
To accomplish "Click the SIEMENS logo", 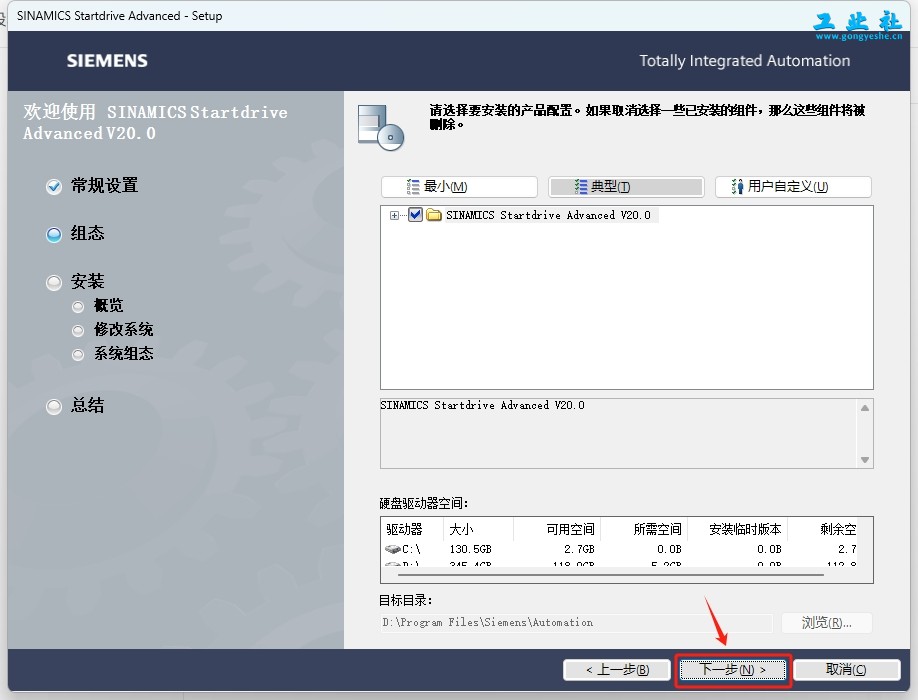I will [x=107, y=61].
